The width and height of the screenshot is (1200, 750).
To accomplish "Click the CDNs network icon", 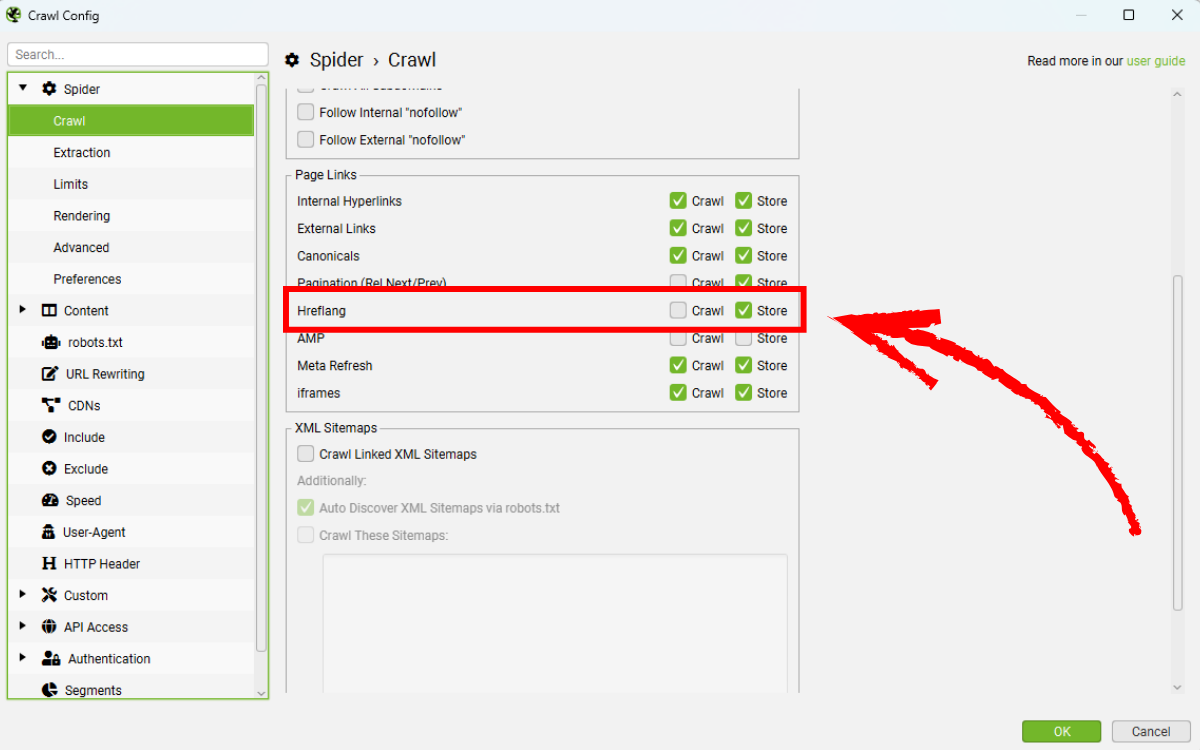I will click(x=50, y=406).
